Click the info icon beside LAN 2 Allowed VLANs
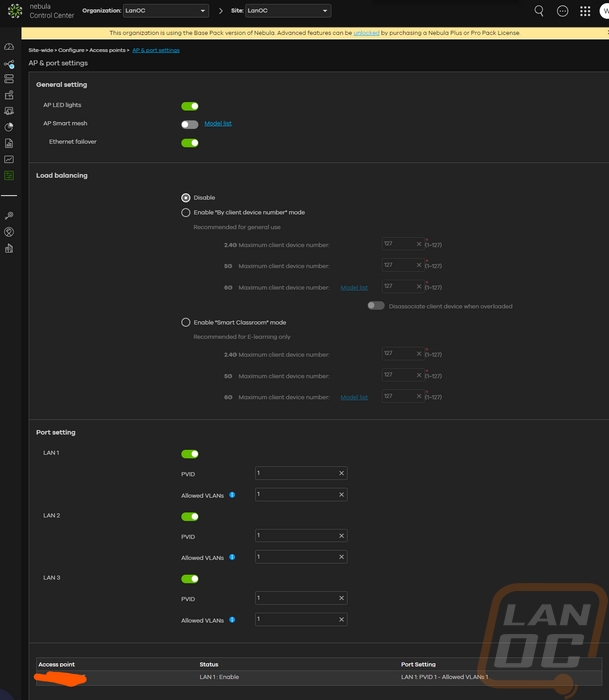The image size is (609, 700). 232,557
